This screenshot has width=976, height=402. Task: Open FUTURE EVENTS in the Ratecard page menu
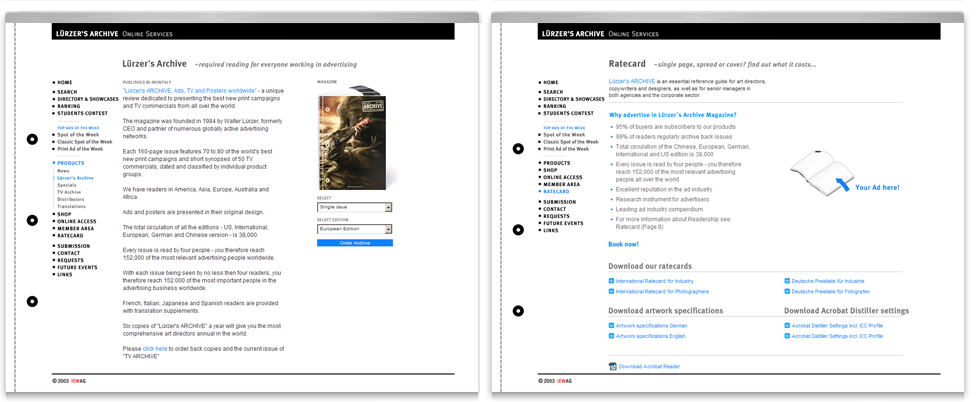tap(563, 223)
